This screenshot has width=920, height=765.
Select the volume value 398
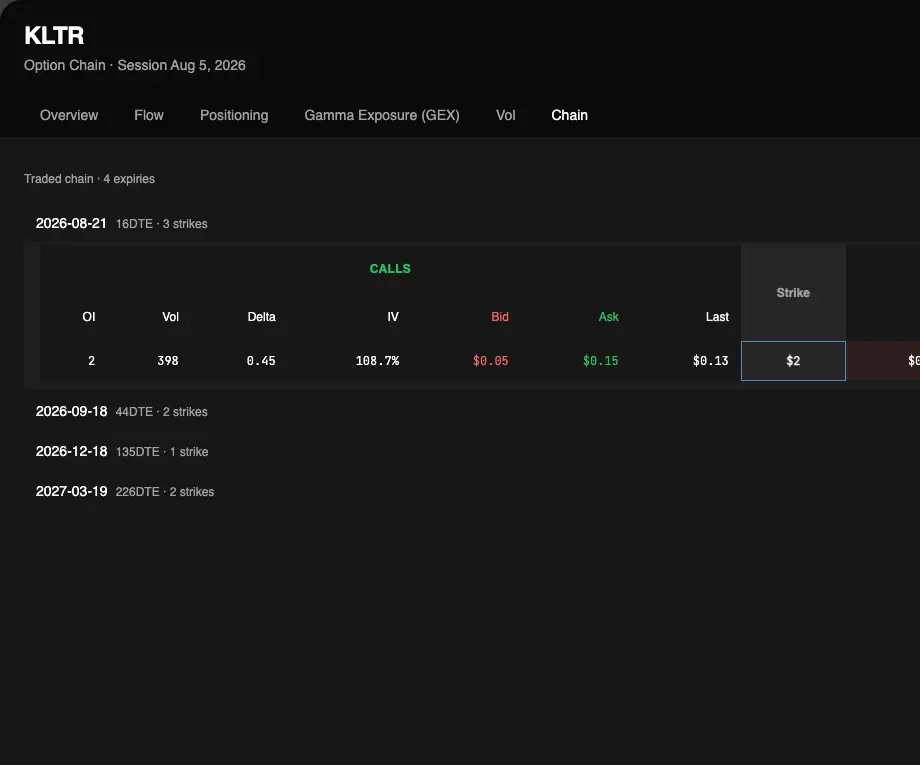coord(168,361)
